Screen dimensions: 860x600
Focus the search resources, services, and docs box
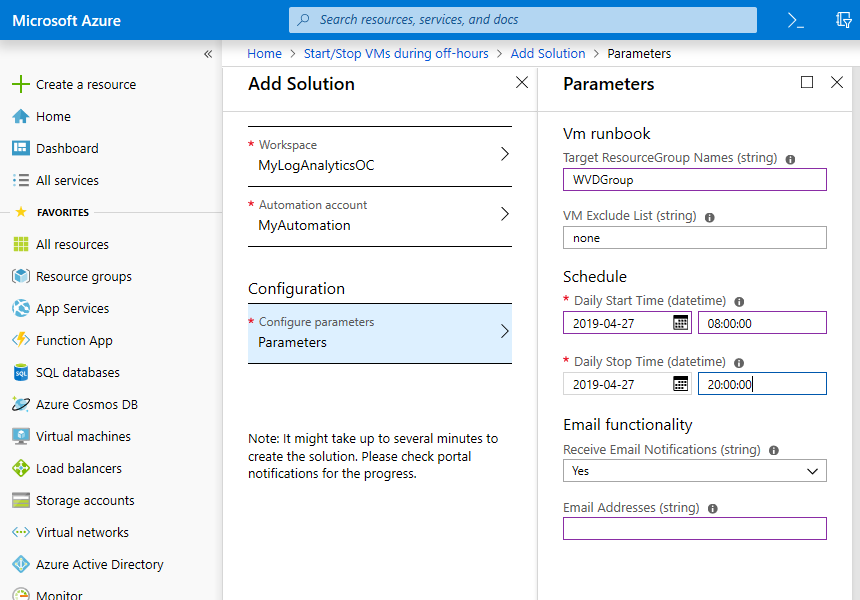coord(523,20)
